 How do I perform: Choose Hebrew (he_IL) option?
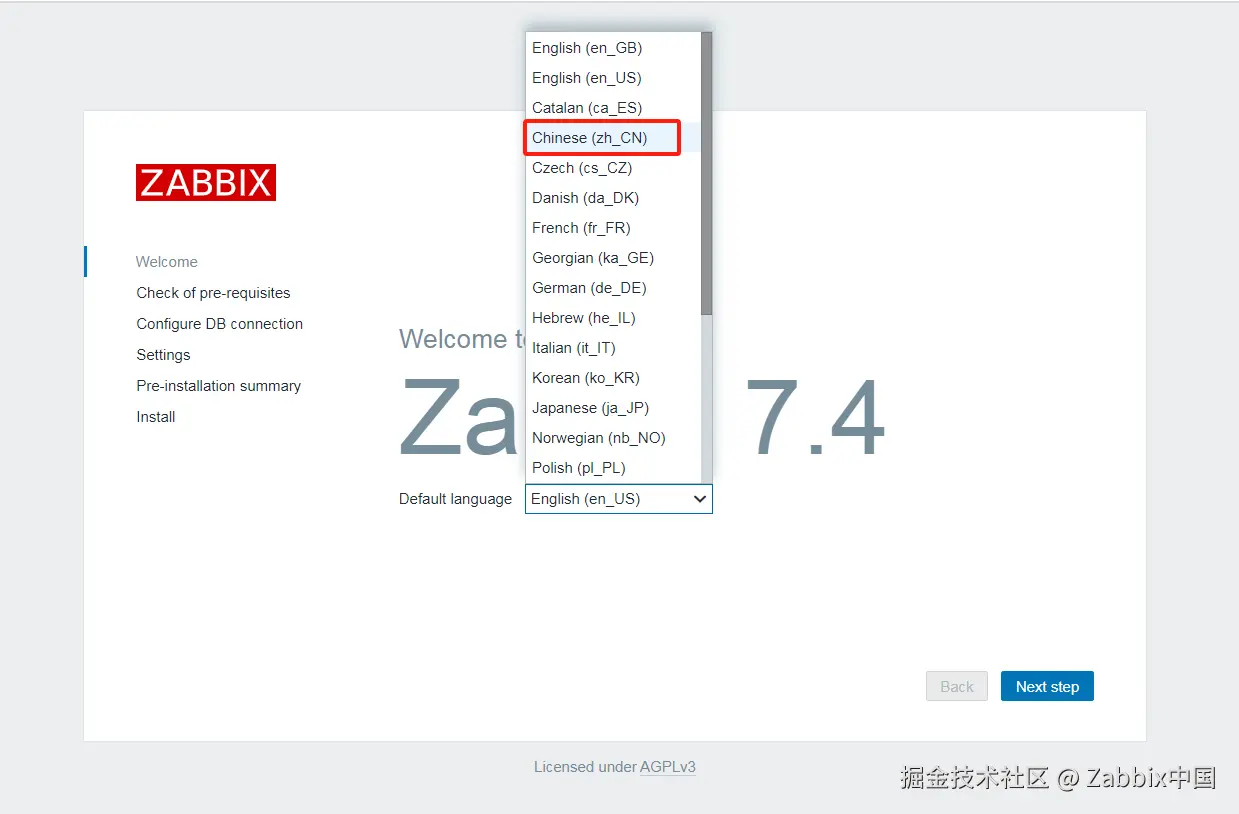click(613, 318)
